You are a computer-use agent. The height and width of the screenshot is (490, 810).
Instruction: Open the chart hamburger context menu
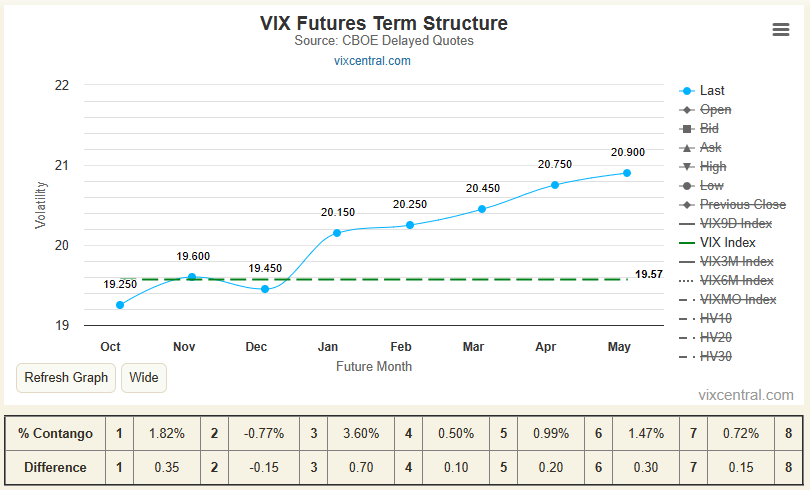coord(781,29)
